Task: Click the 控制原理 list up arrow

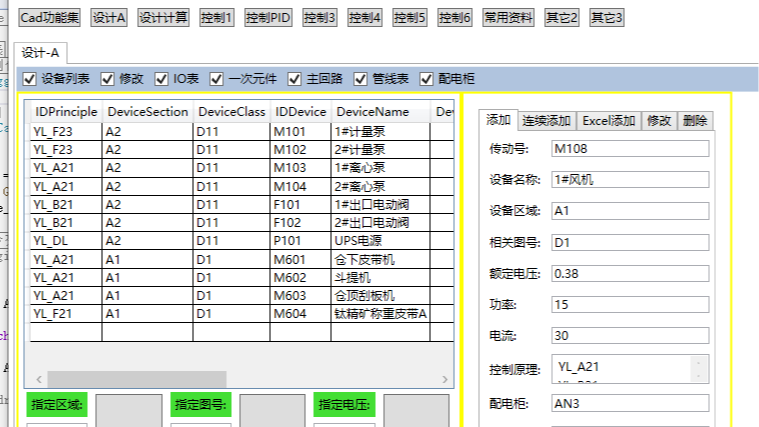Action: [698, 363]
